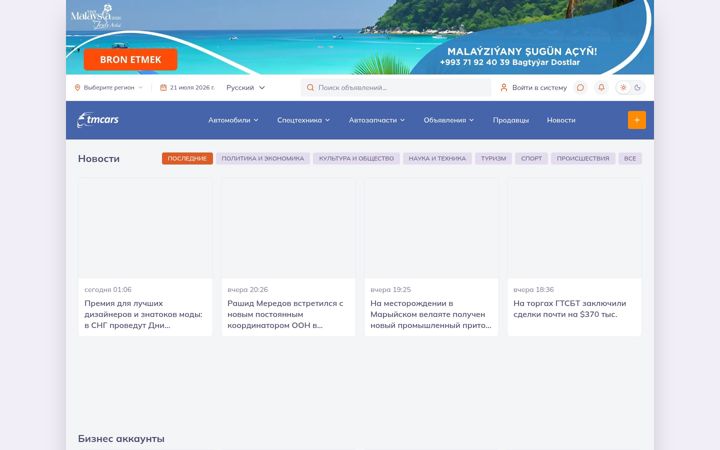Click the вчера 20:26 timestamp
Viewport: 720px width, 450px height.
(248, 289)
